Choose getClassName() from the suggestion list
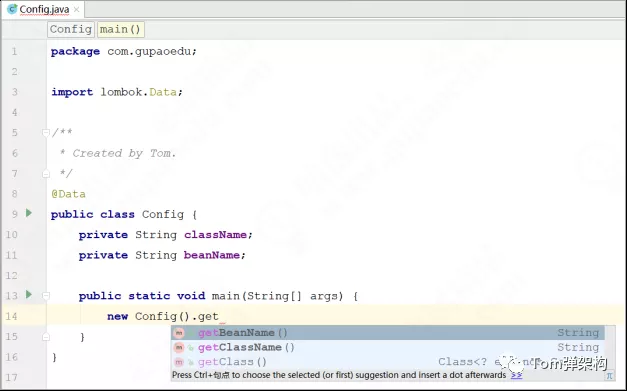 [387, 347]
